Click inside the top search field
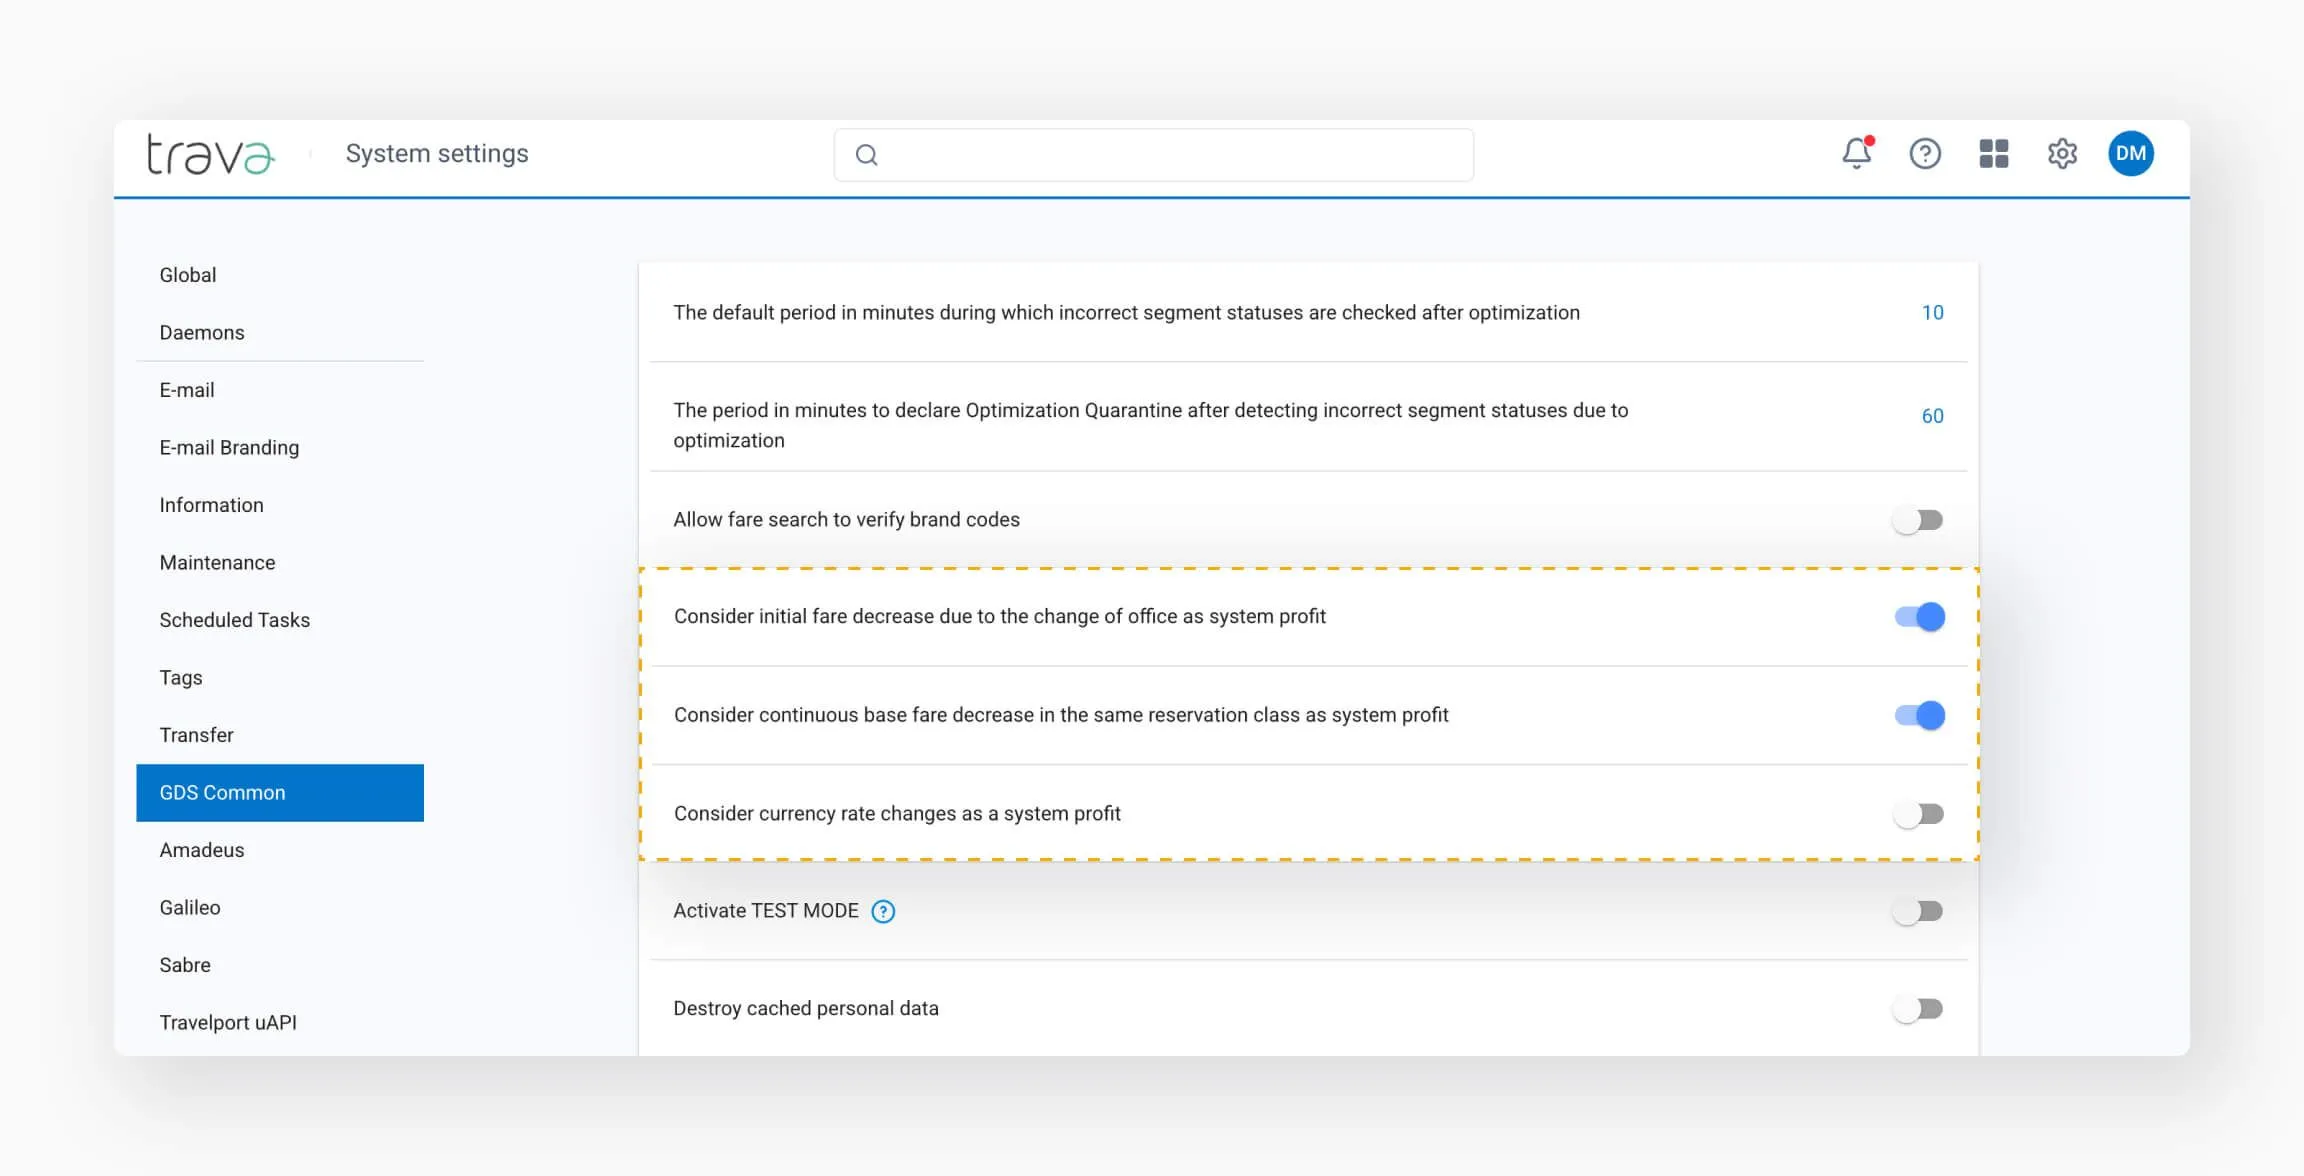2304x1176 pixels. 1150,155
